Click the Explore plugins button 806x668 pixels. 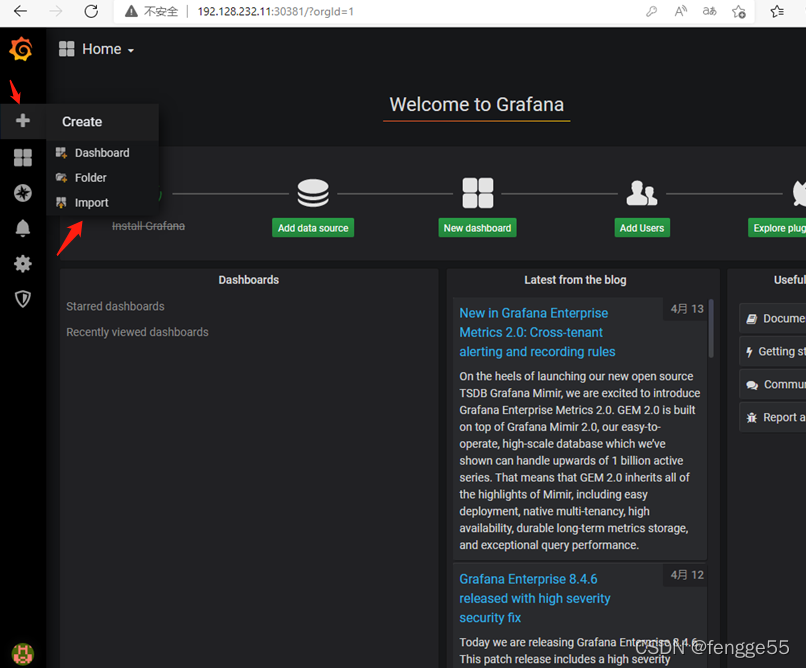coord(777,228)
